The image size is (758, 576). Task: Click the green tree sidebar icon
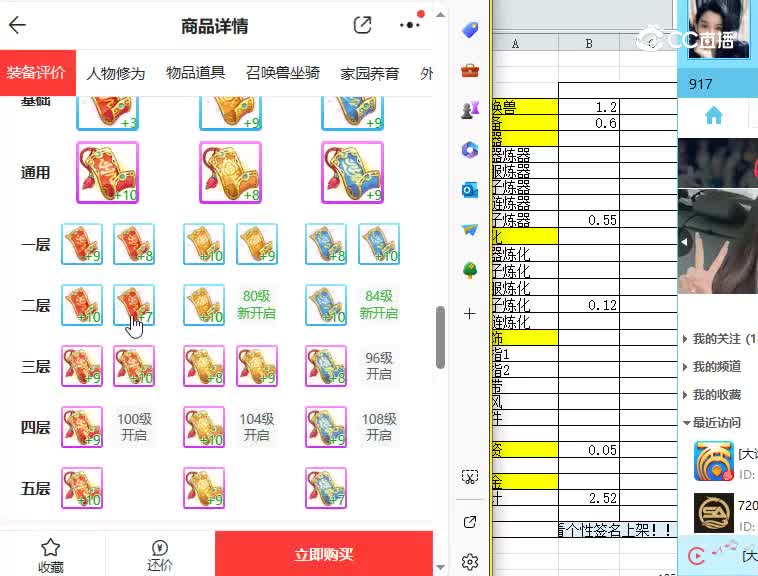(470, 270)
